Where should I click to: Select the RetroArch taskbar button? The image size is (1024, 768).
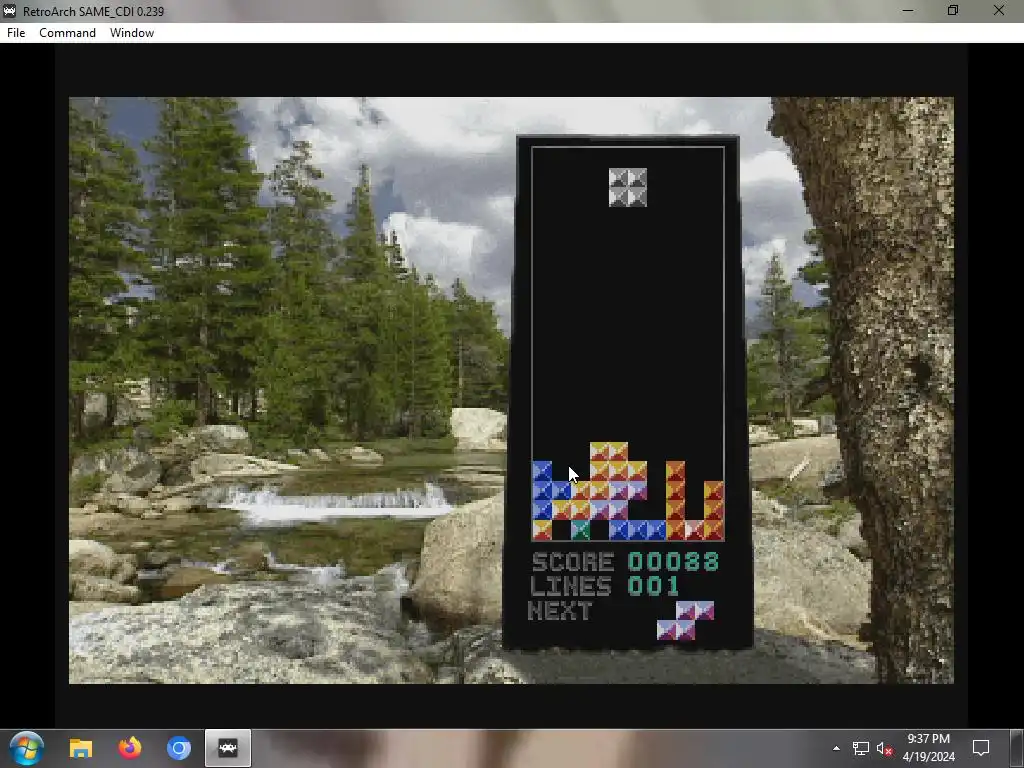click(228, 748)
